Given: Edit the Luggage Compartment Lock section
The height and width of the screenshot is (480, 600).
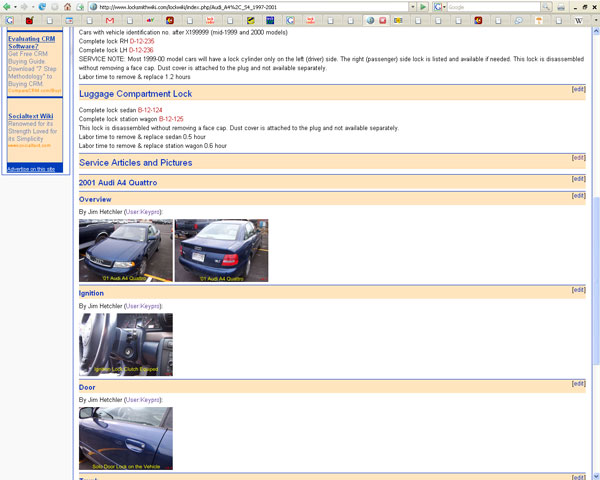Looking at the screenshot, I should (578, 90).
